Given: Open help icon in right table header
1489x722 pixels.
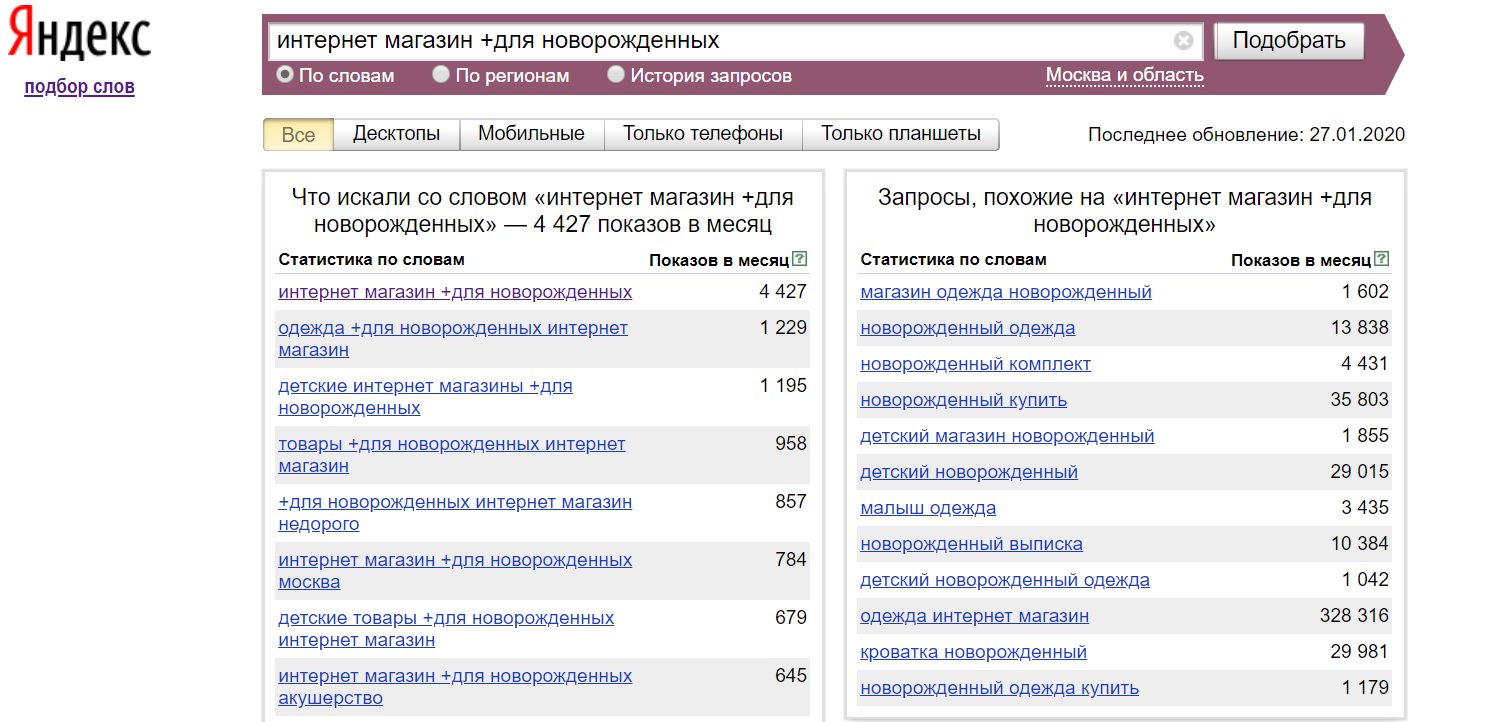Looking at the screenshot, I should pyautogui.click(x=1381, y=259).
